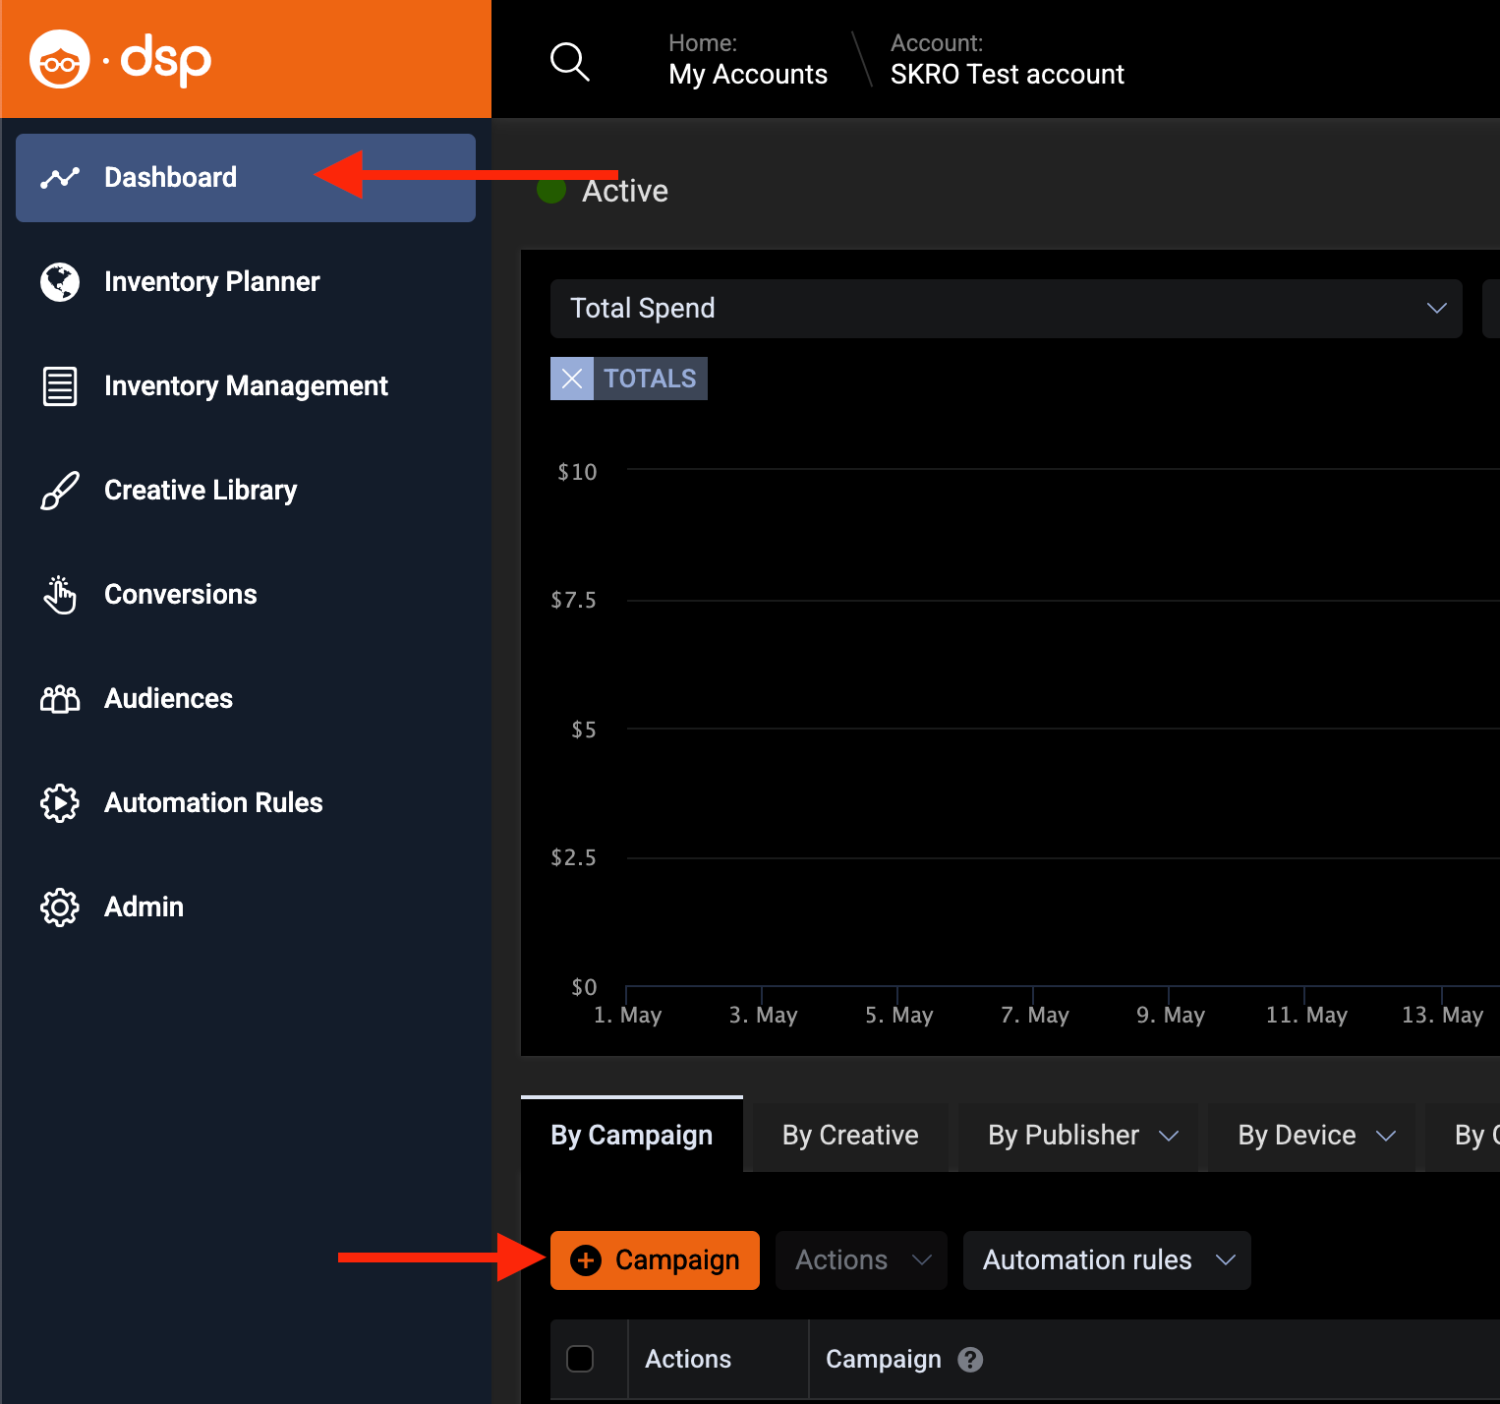Click the Admin gear icon
The height and width of the screenshot is (1404, 1500).
tap(60, 907)
